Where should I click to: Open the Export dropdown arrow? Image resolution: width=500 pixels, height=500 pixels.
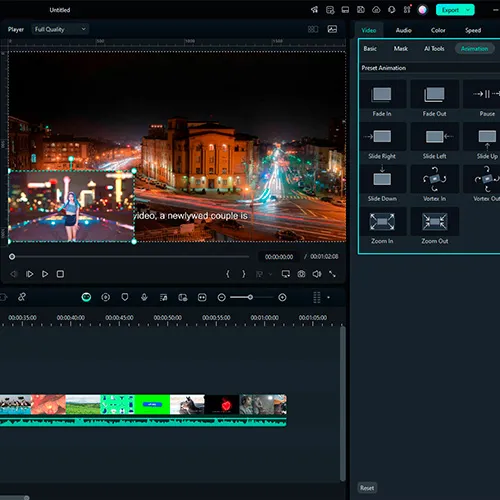tap(469, 10)
